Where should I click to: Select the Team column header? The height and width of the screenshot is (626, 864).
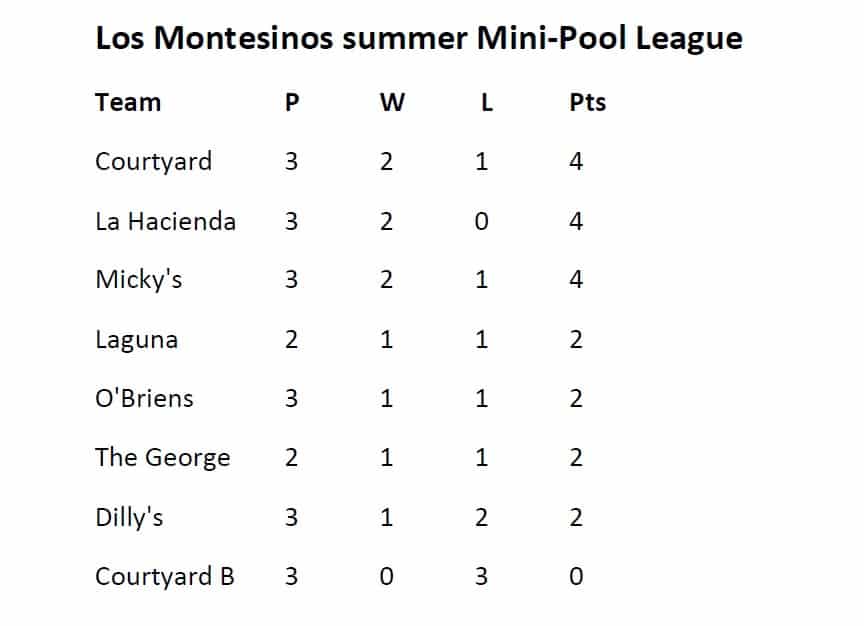[128, 102]
